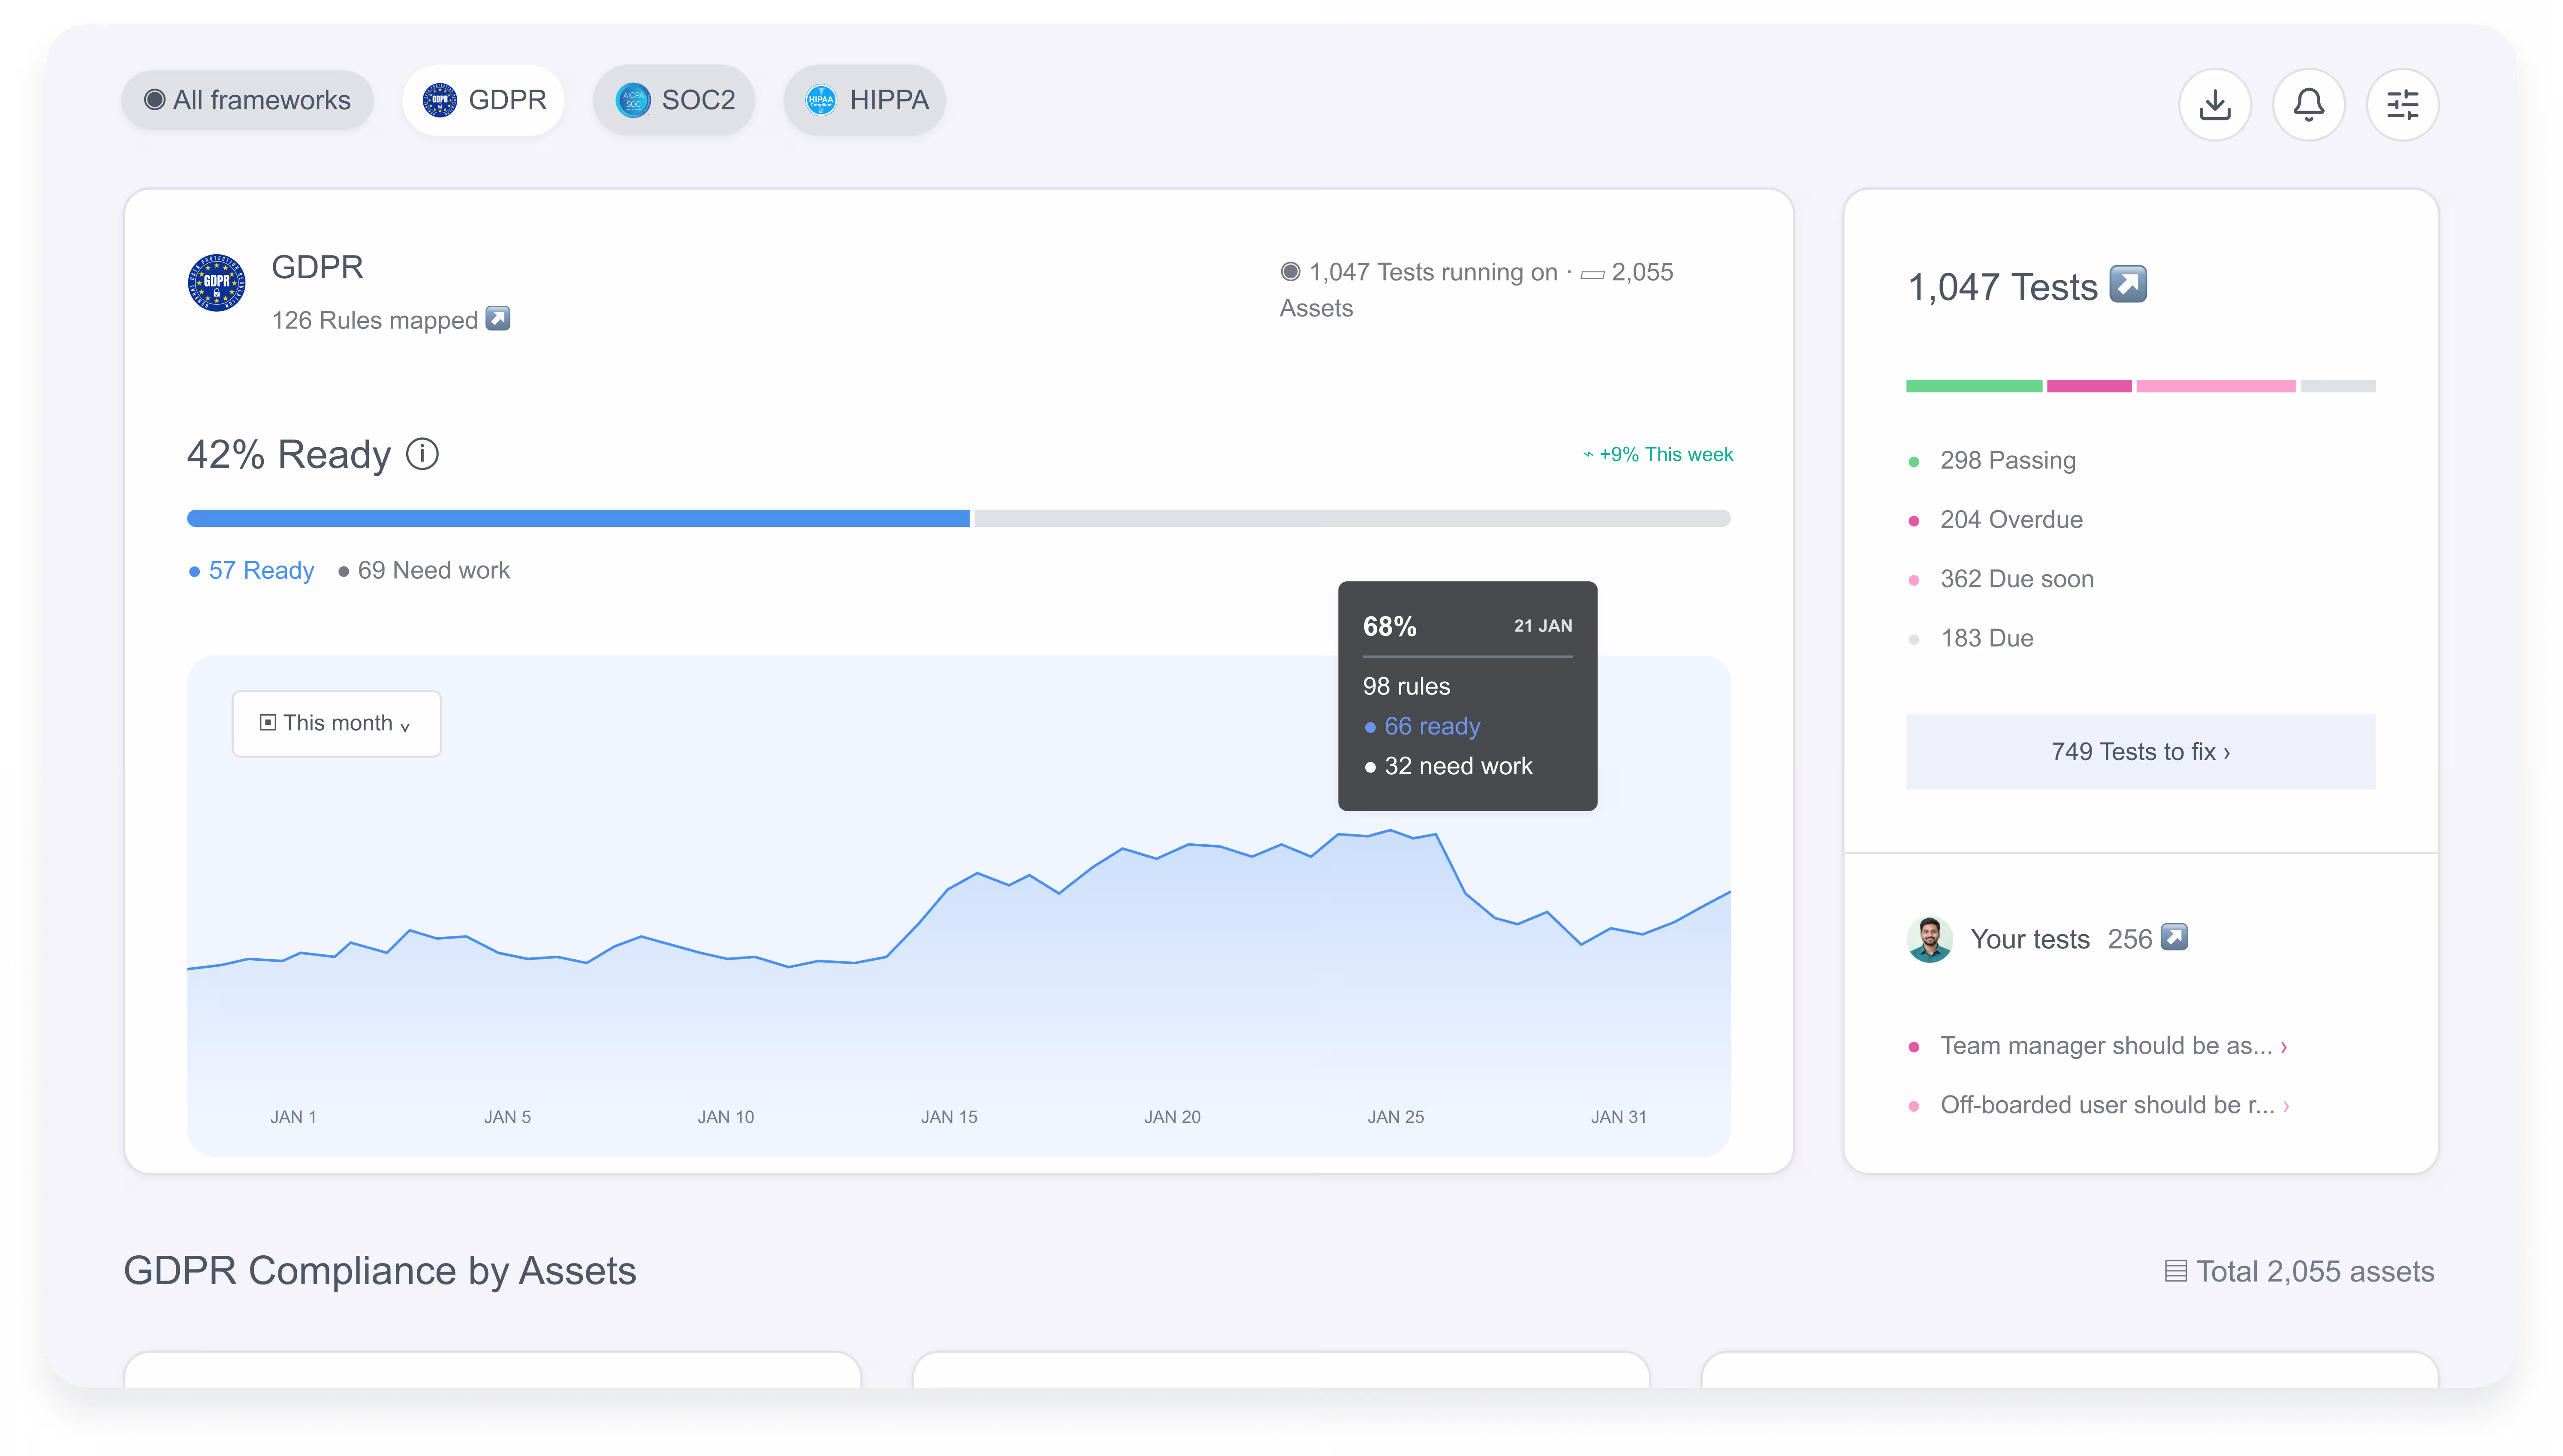The width and height of the screenshot is (2563, 1456).
Task: Click 204 Overdue in the tests list
Action: (1996, 519)
